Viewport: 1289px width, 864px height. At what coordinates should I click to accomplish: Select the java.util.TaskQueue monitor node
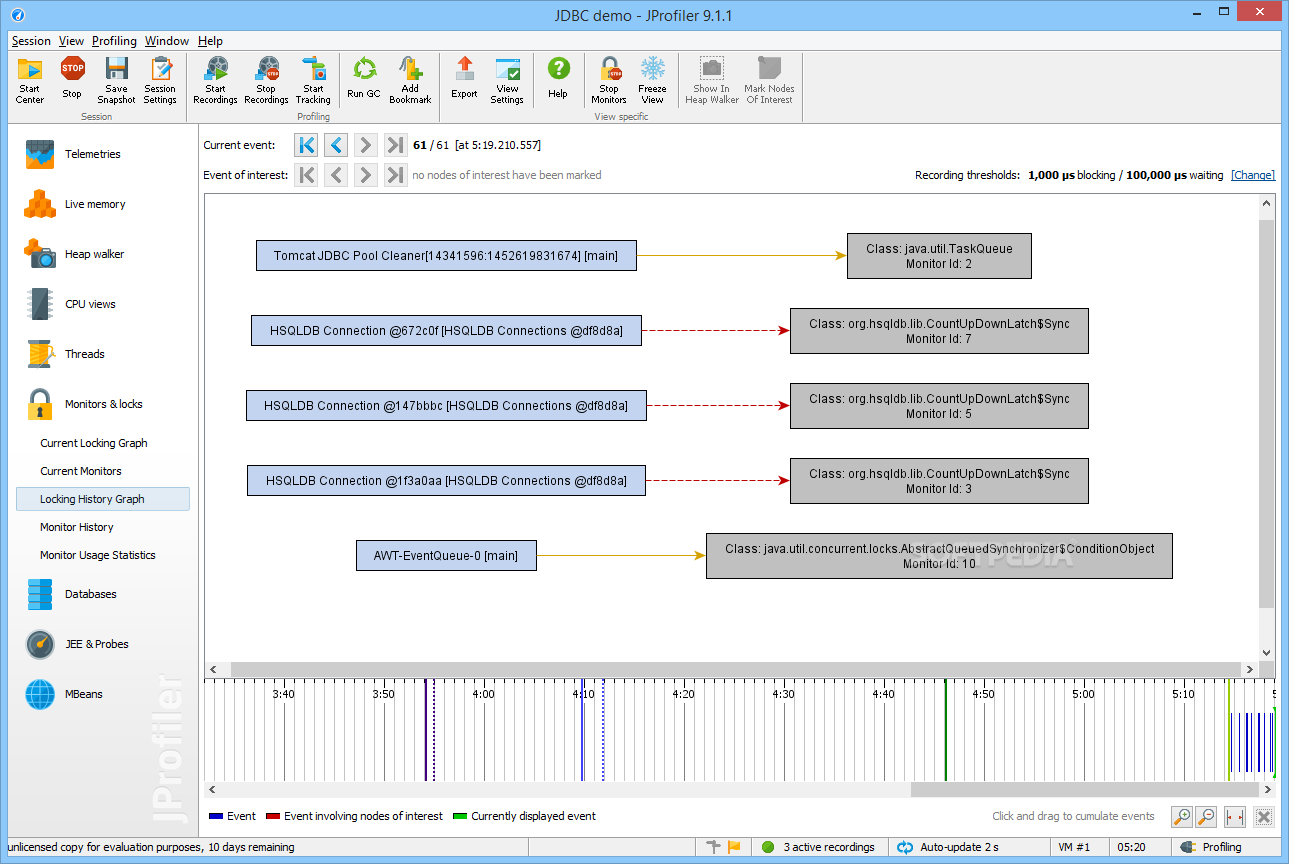coord(939,256)
